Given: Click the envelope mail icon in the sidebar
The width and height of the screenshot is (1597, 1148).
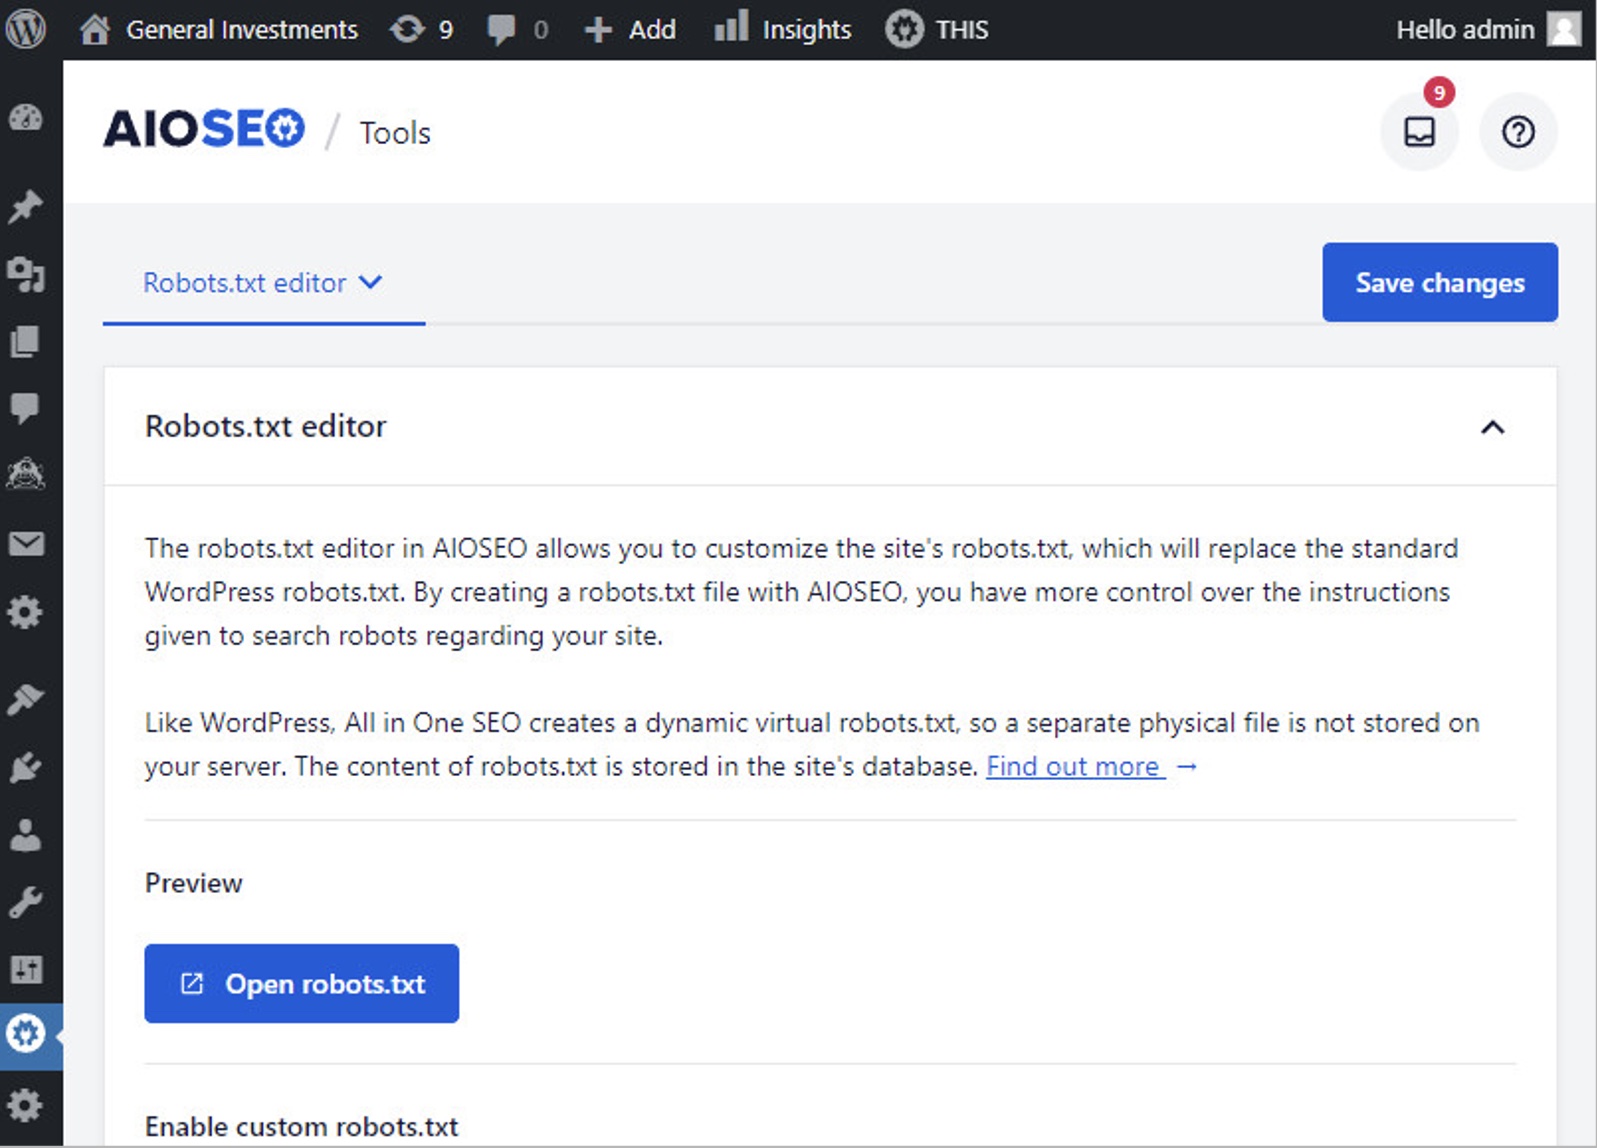Looking at the screenshot, I should pos(26,544).
